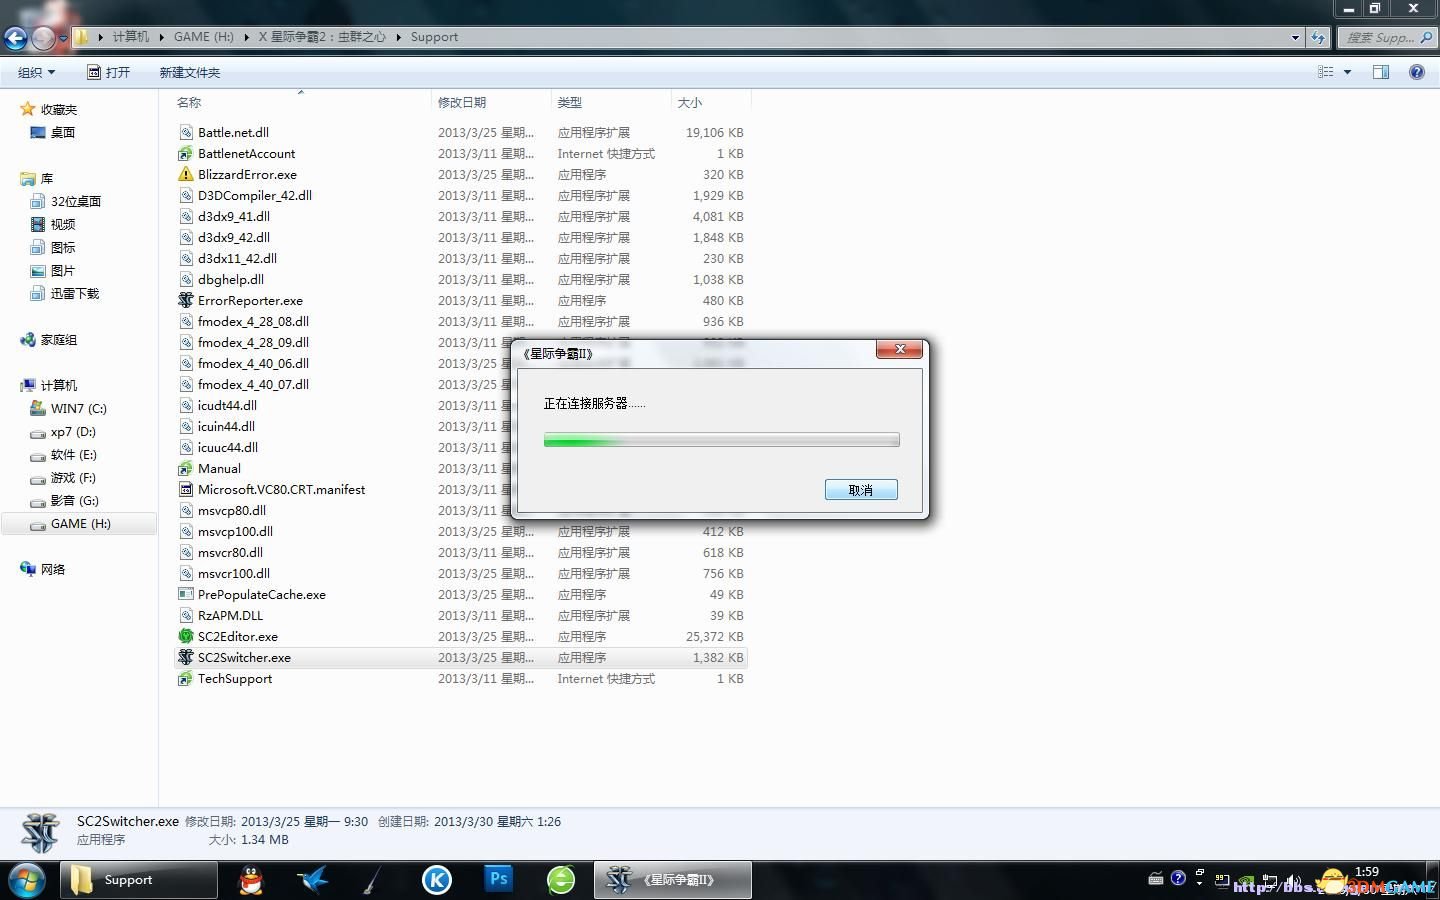Expand the view options dropdown arrow
Screen dimensions: 1440x900
coord(1347,72)
